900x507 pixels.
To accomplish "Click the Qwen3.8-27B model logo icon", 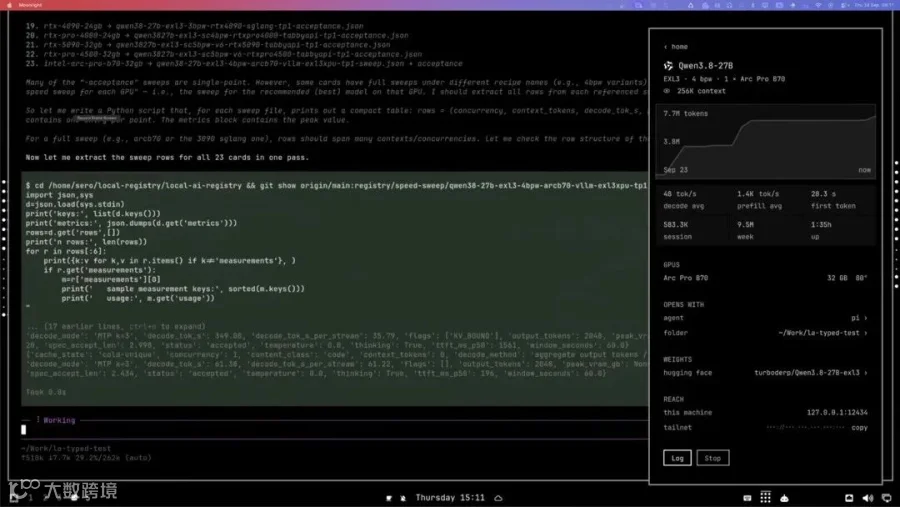I will [668, 65].
